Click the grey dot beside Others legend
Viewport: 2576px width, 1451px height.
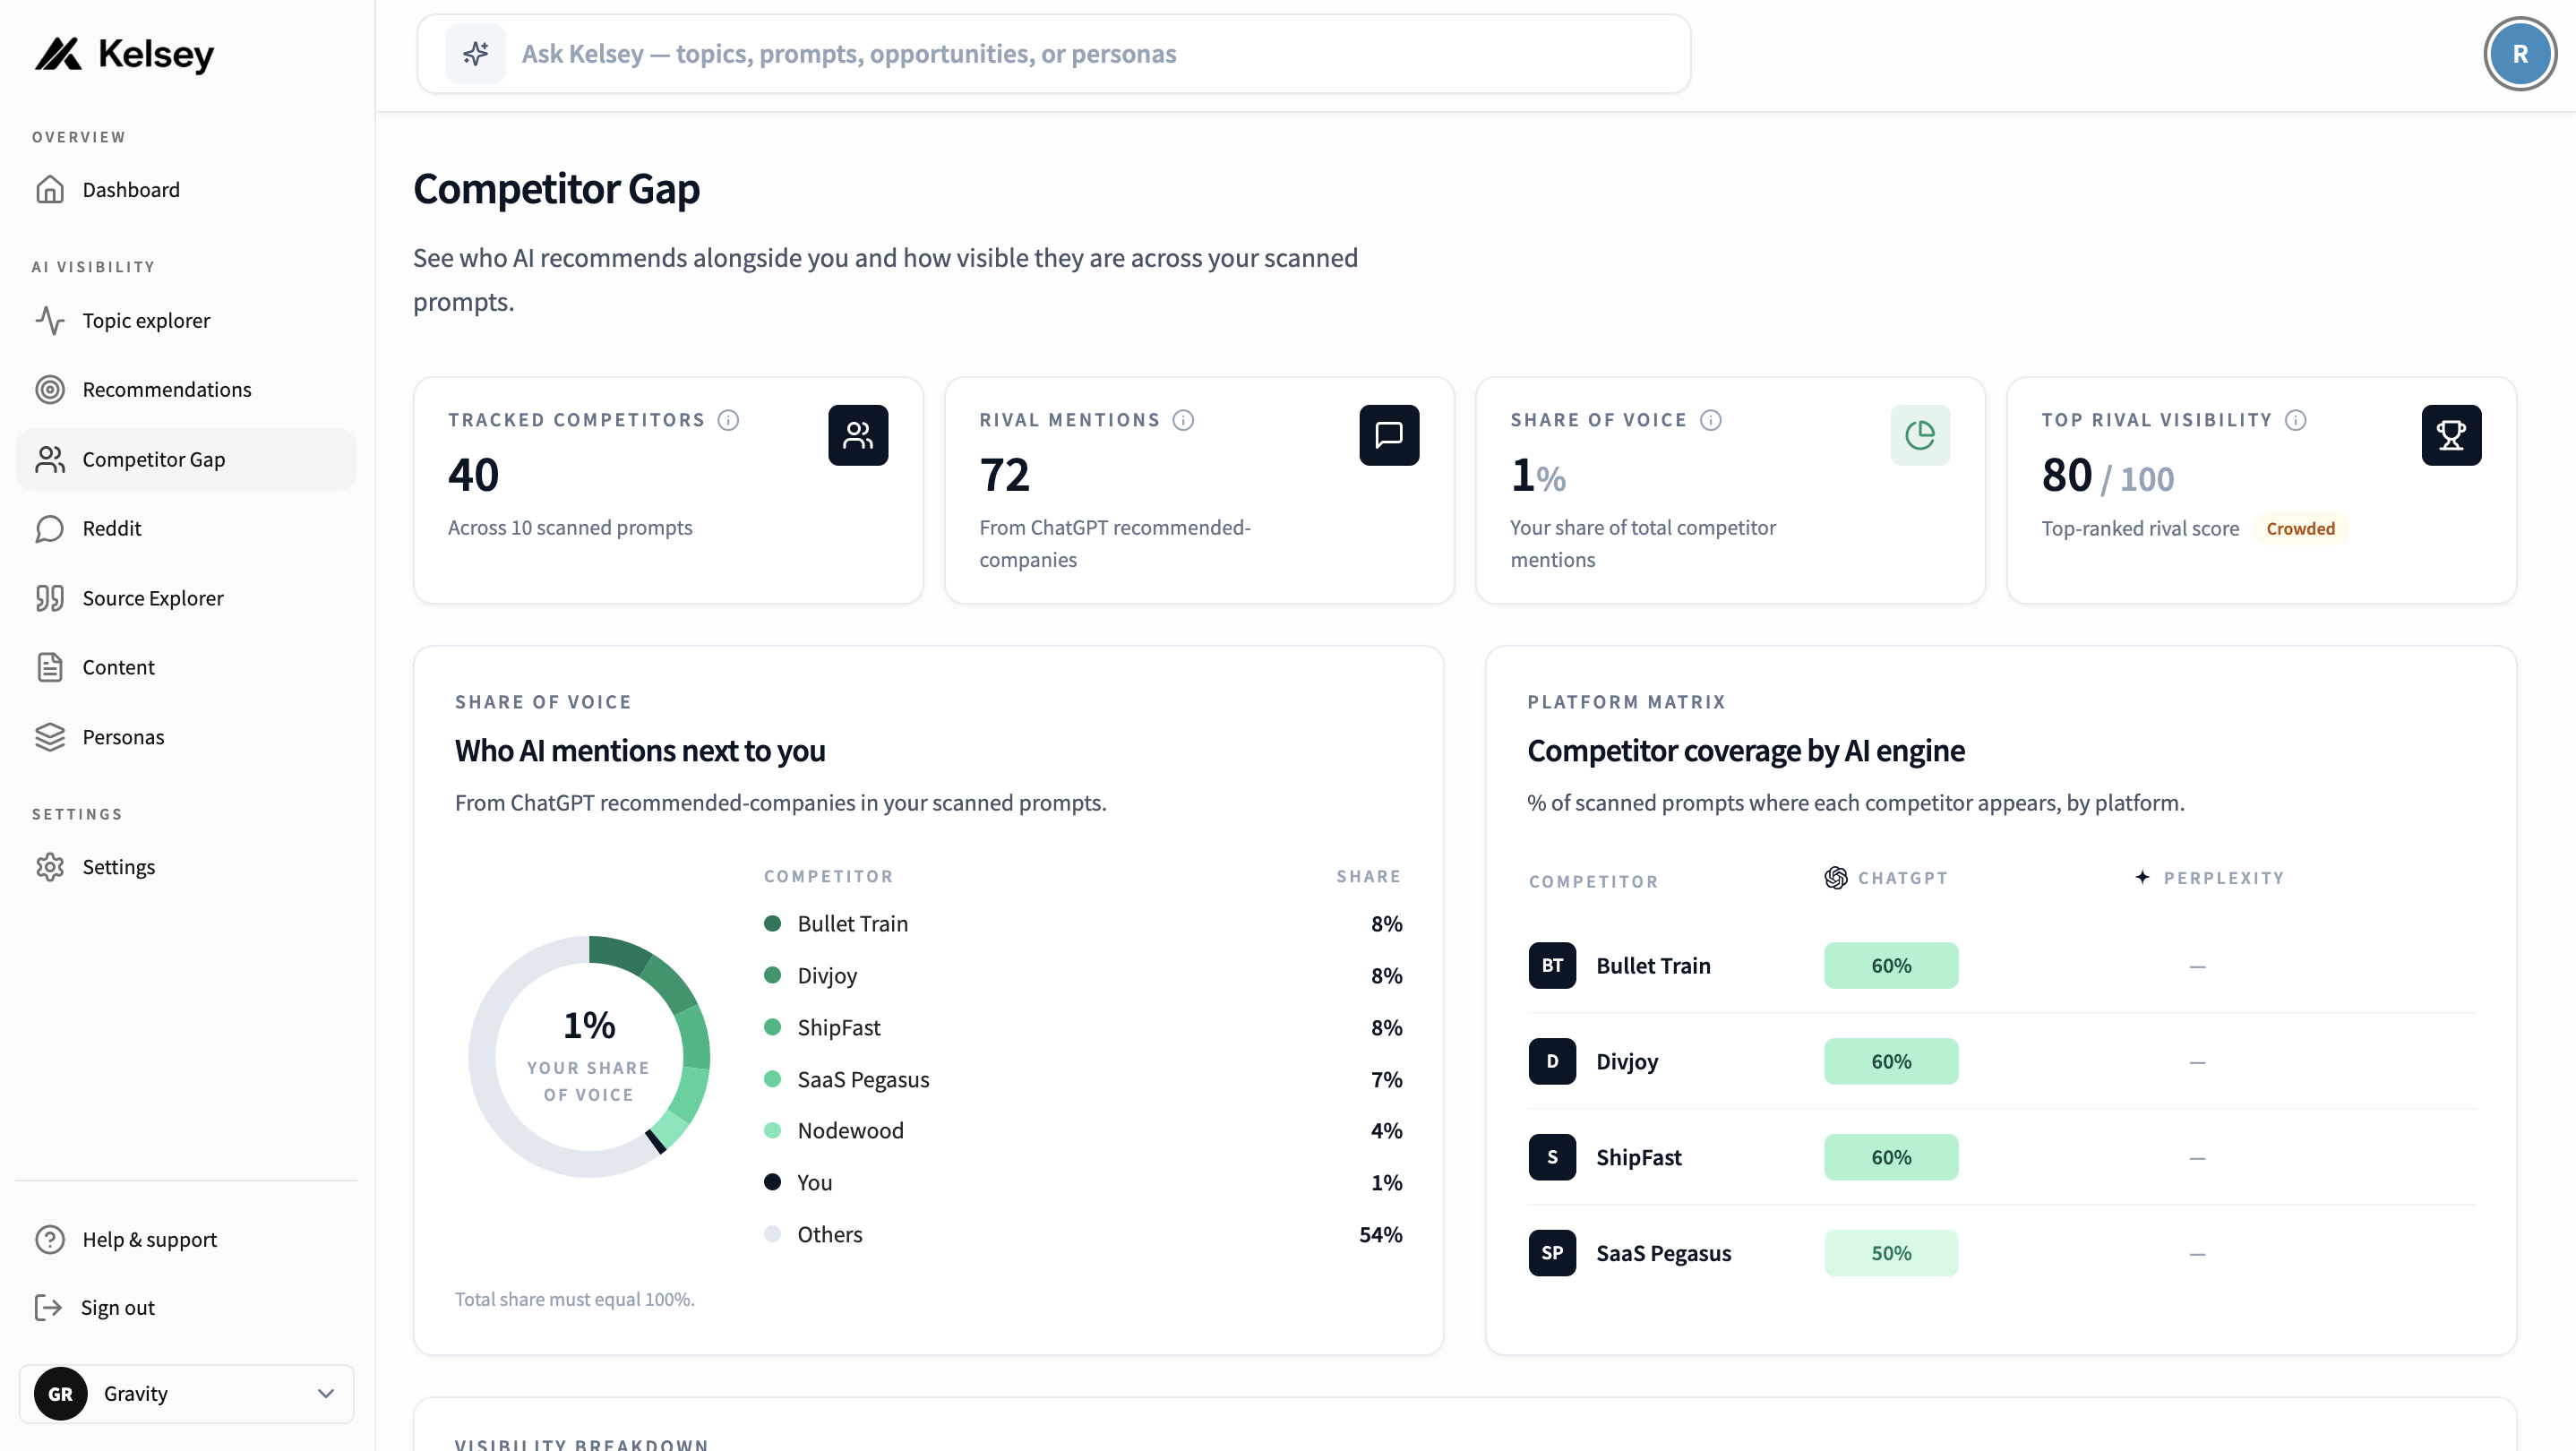[772, 1234]
